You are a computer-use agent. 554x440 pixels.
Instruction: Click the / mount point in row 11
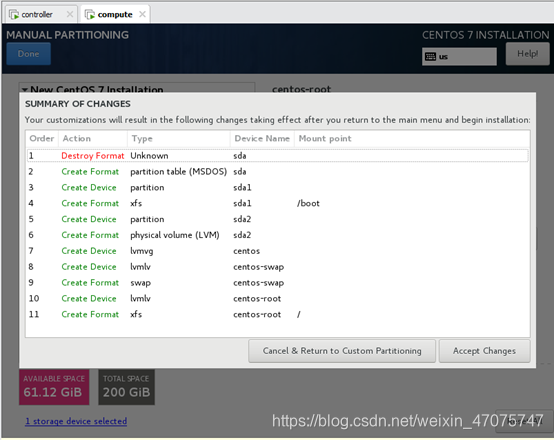coord(299,315)
